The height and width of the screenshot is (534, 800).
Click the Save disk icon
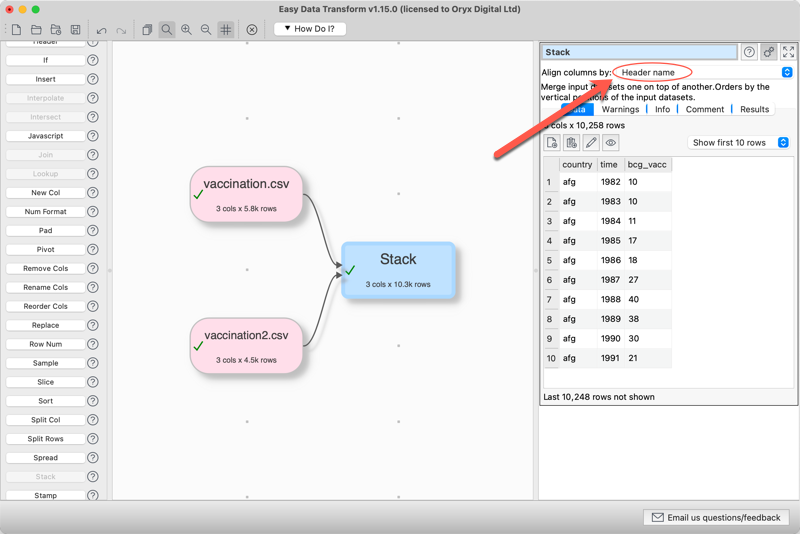75,30
